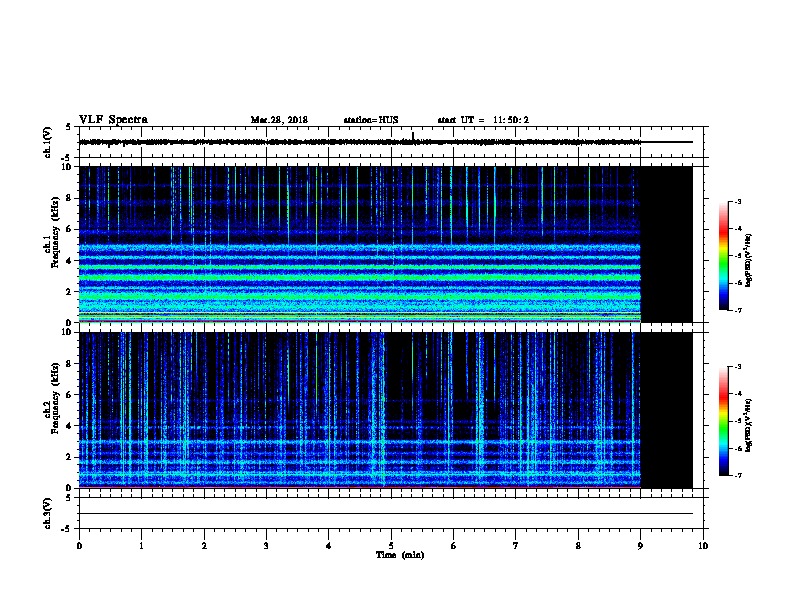Click time axis tick label "7"
792x612 pixels.
pyautogui.click(x=516, y=545)
